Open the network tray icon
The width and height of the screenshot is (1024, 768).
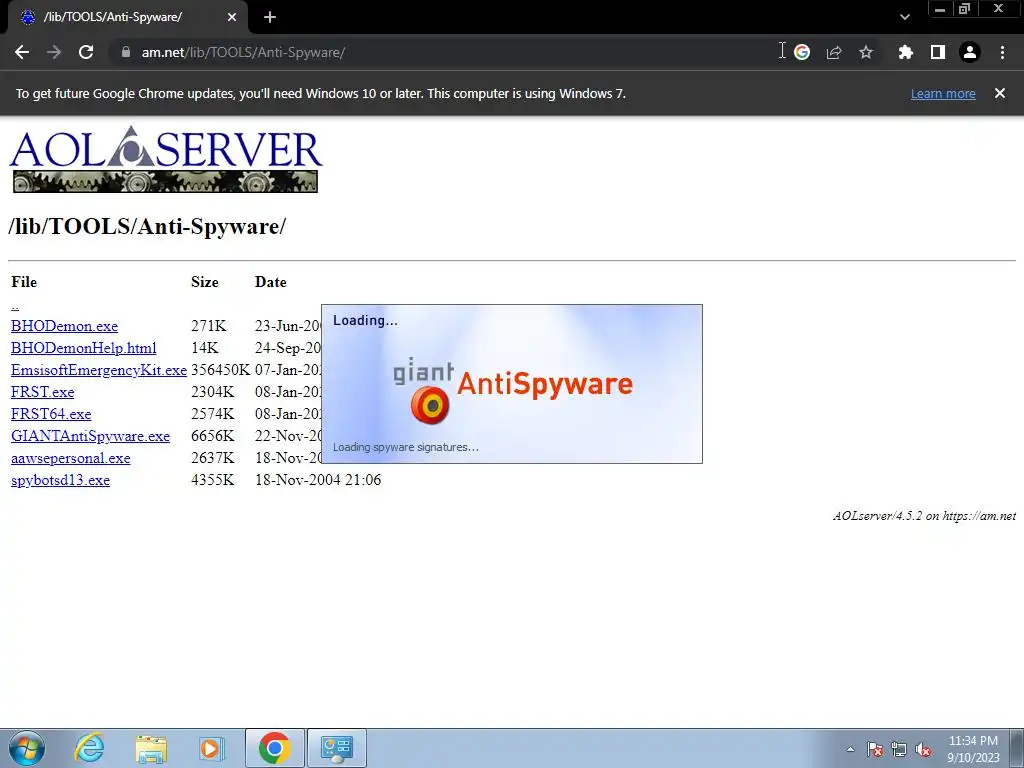[x=899, y=749]
